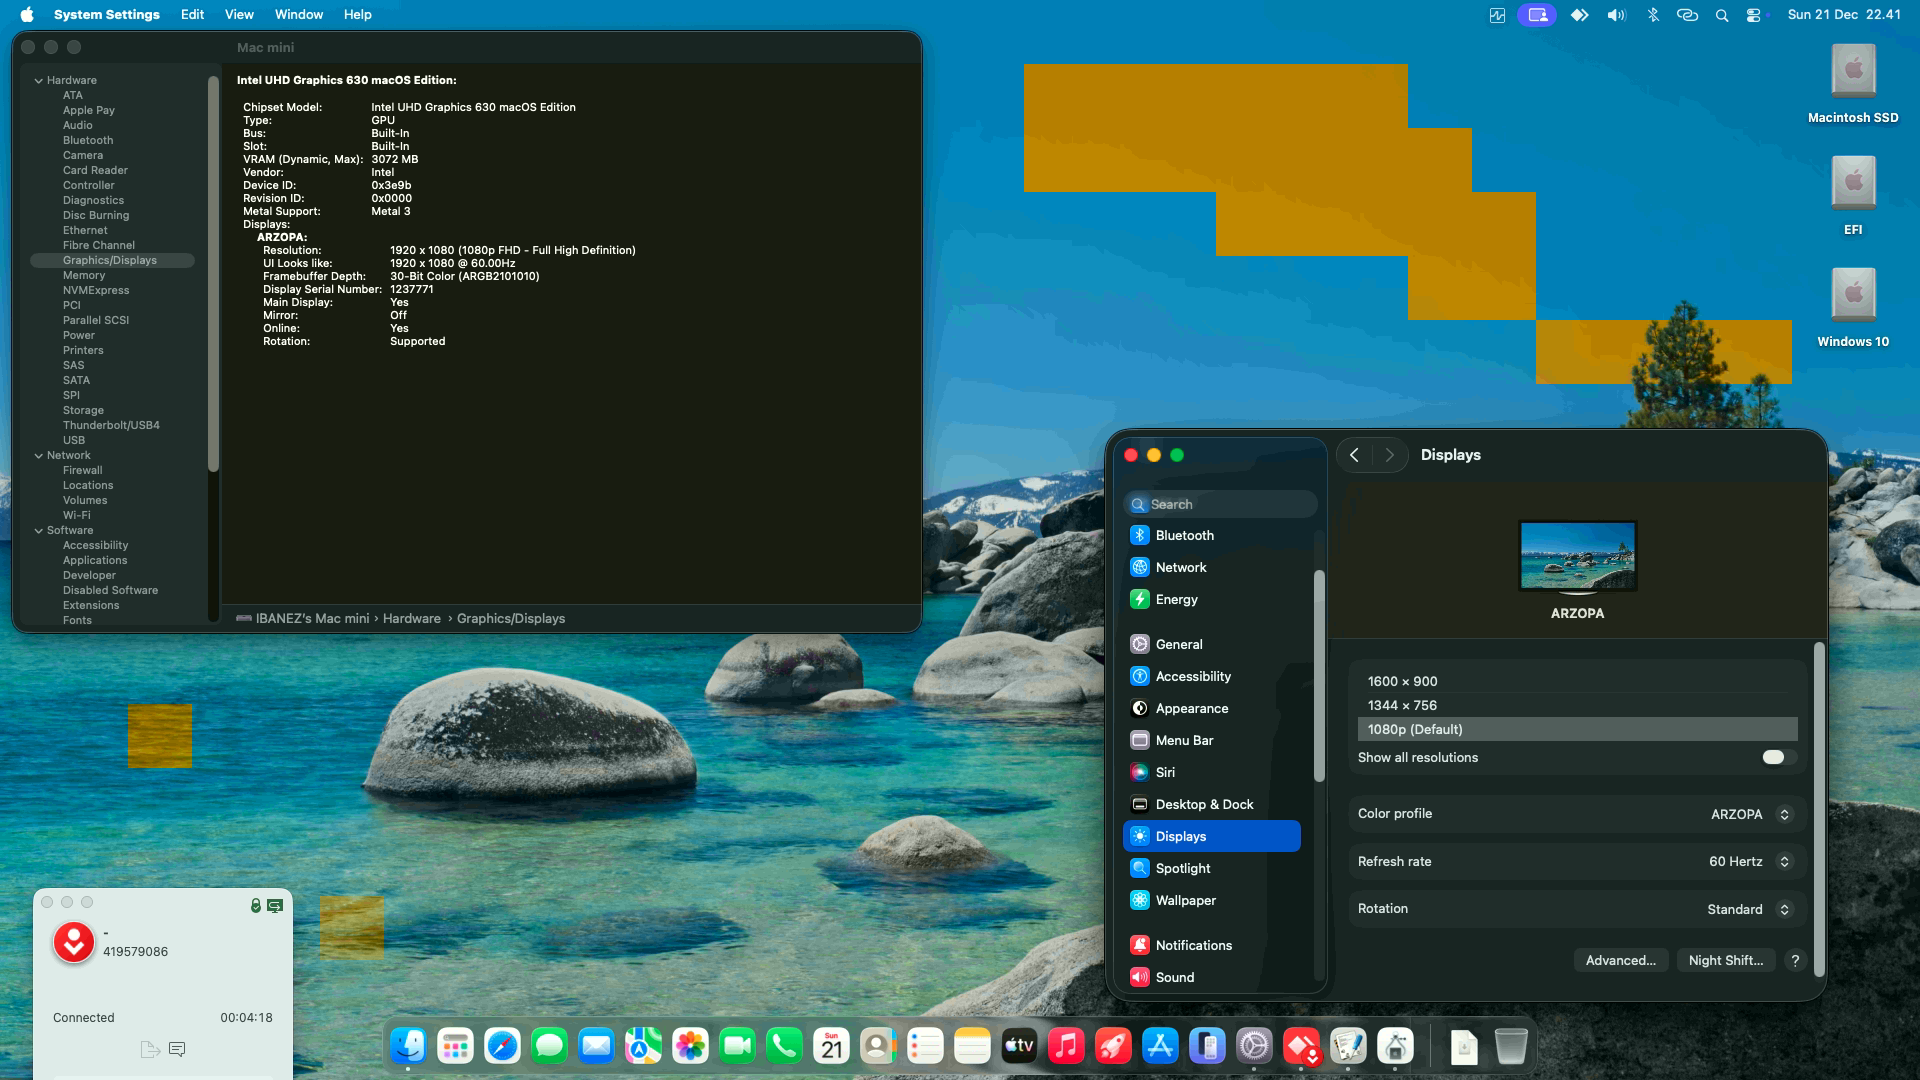Select Displays in System Settings sidebar
The width and height of the screenshot is (1920, 1080).
1212,836
